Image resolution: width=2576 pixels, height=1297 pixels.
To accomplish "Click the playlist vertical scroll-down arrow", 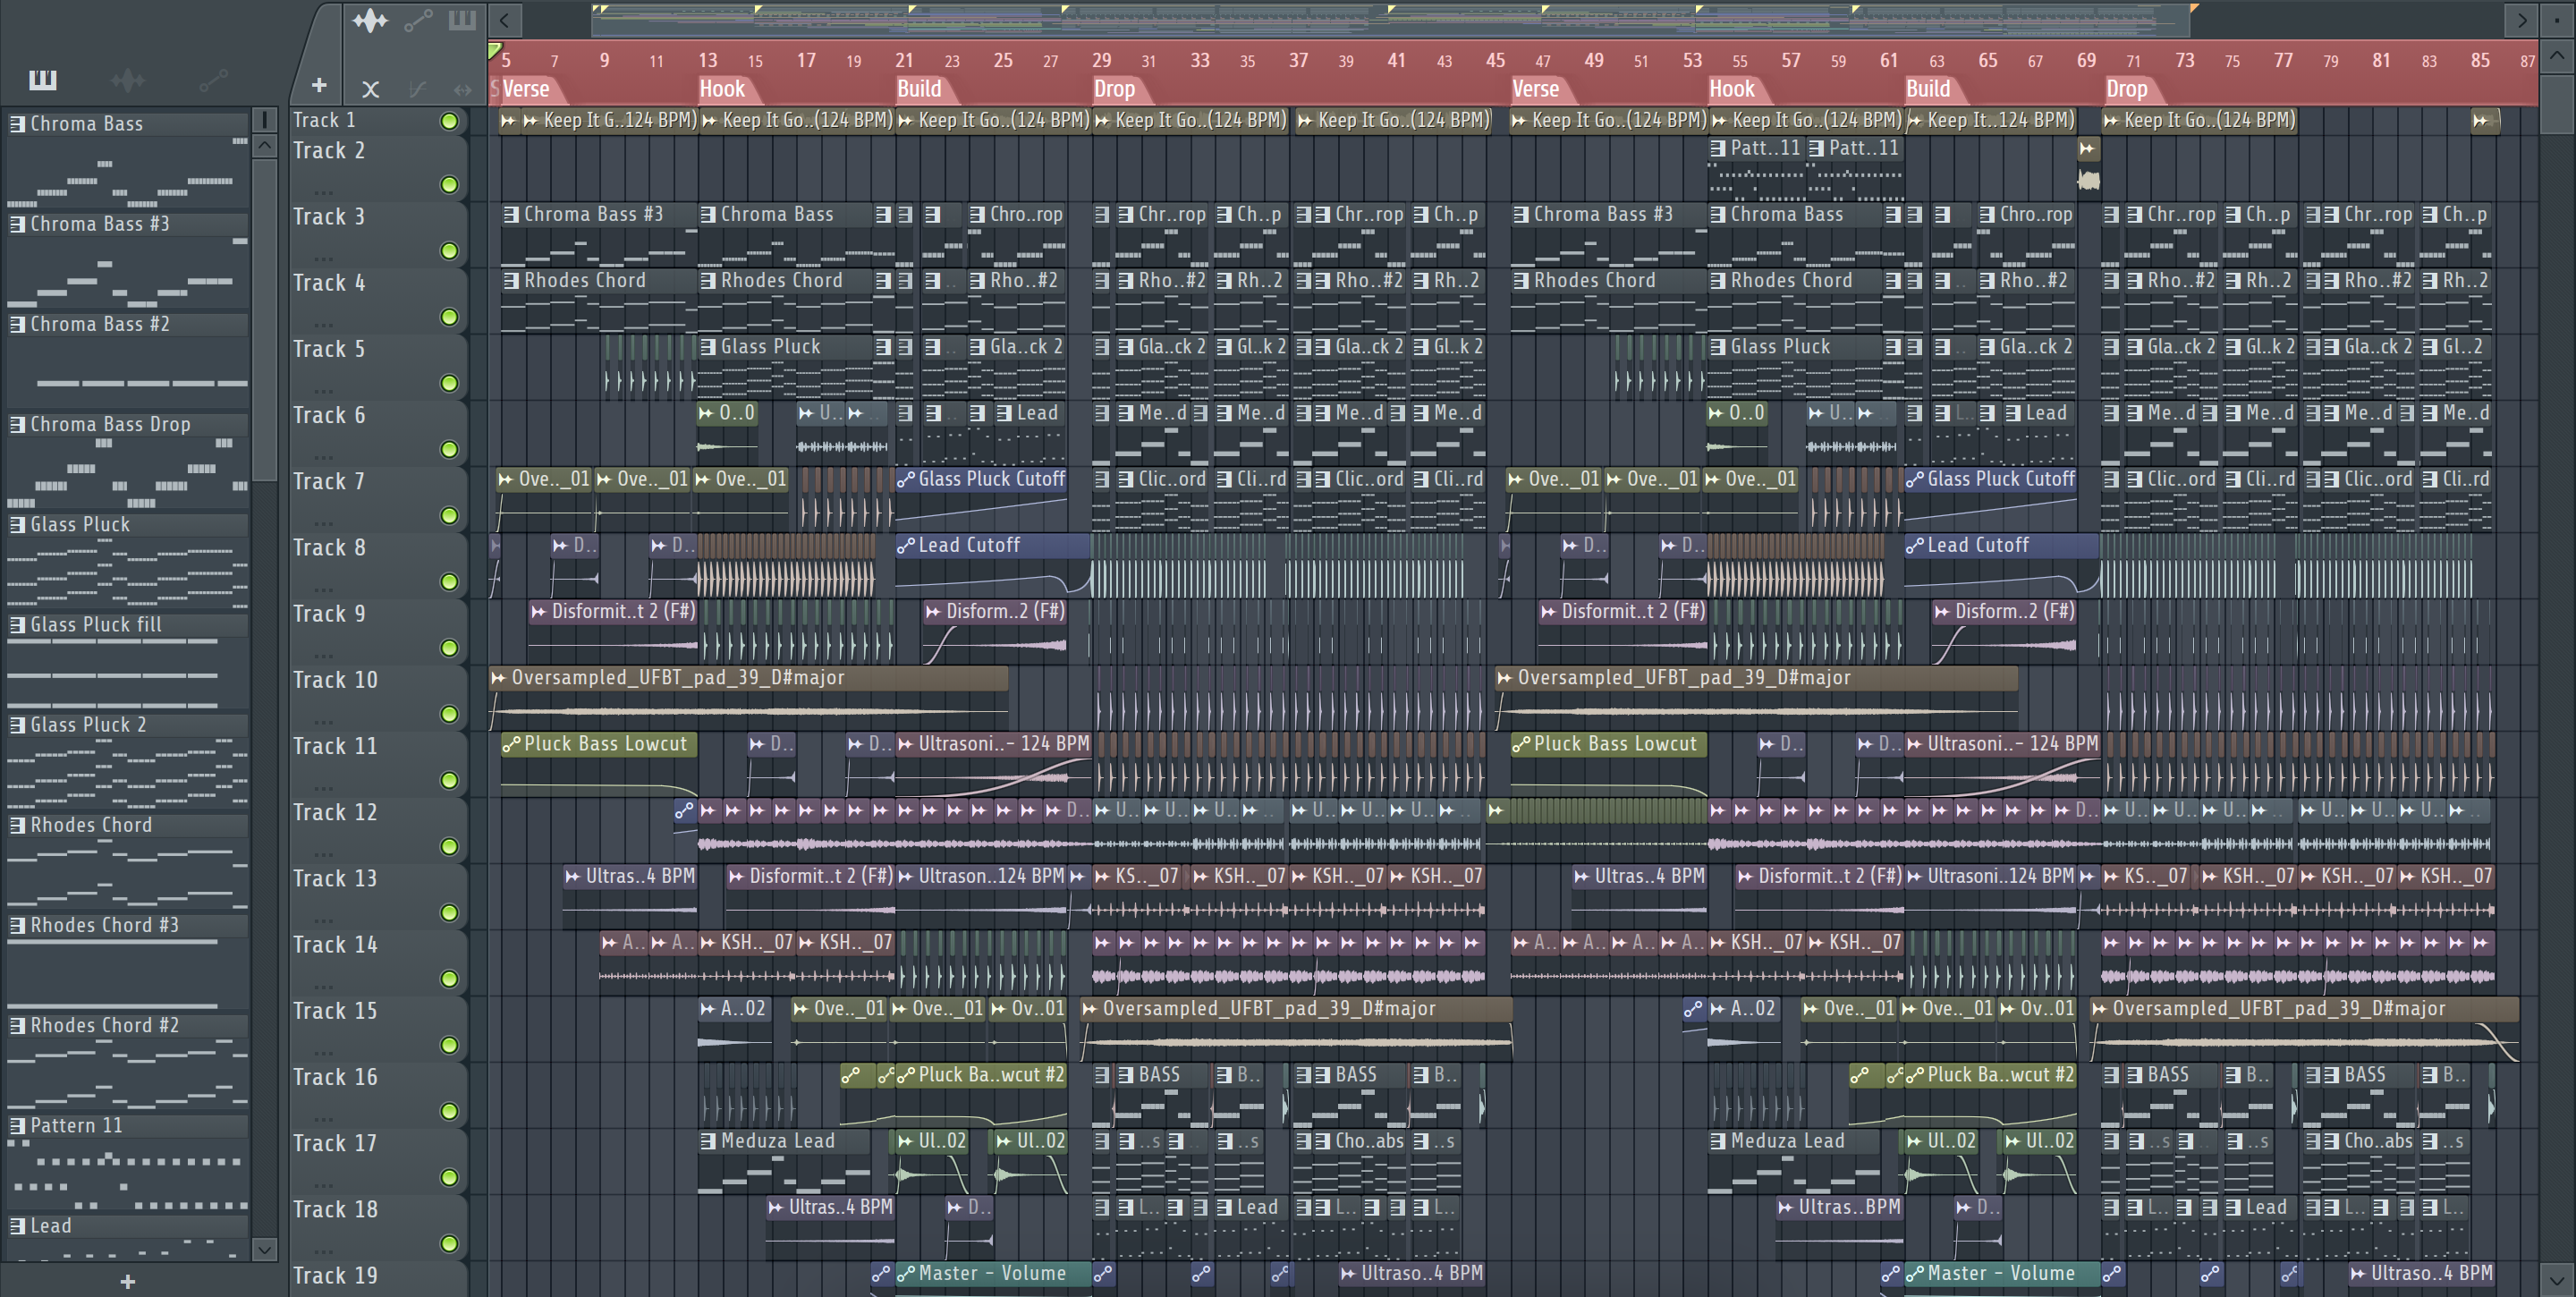I will pyautogui.click(x=2557, y=1279).
